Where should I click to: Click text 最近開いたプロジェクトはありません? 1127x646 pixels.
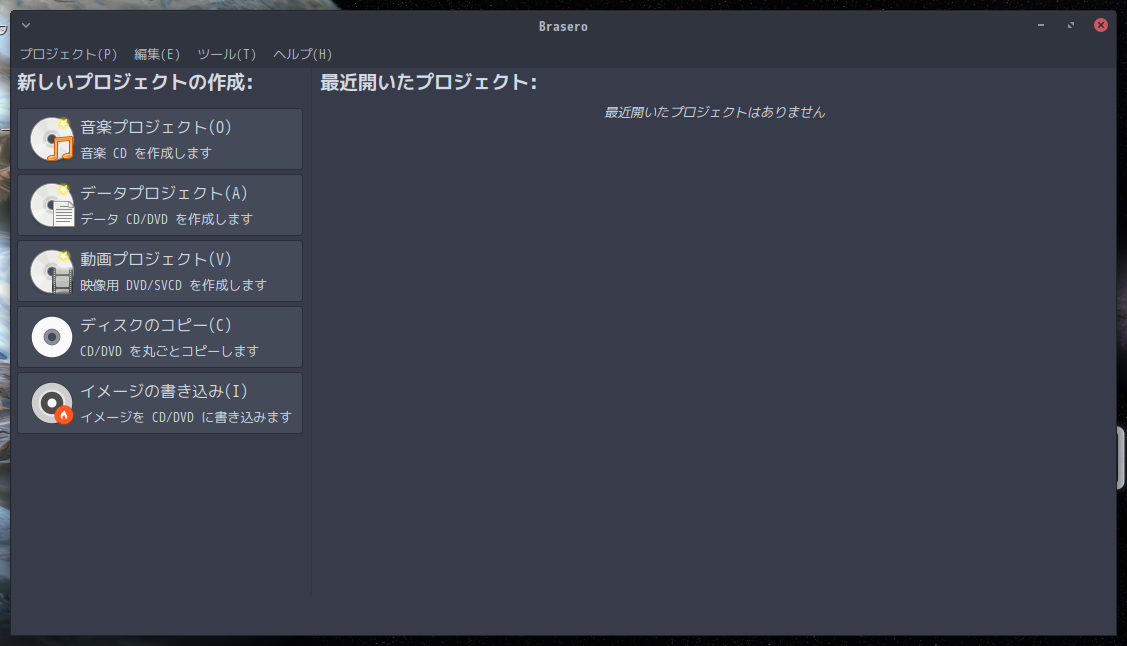pyautogui.click(x=714, y=112)
